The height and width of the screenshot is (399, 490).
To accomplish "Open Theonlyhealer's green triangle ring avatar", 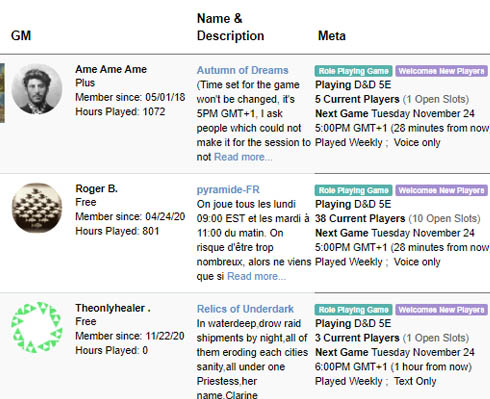I will pos(37,327).
